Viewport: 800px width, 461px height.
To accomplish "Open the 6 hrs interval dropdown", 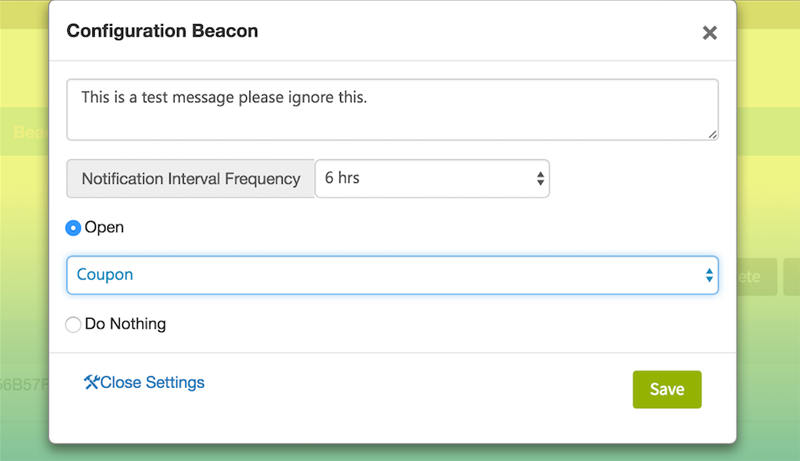I will [x=431, y=179].
